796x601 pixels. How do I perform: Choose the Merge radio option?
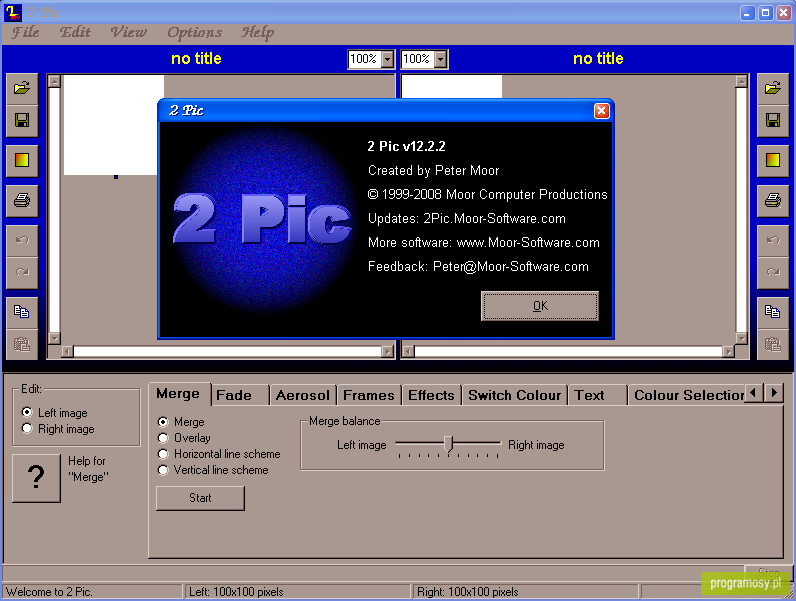point(163,422)
